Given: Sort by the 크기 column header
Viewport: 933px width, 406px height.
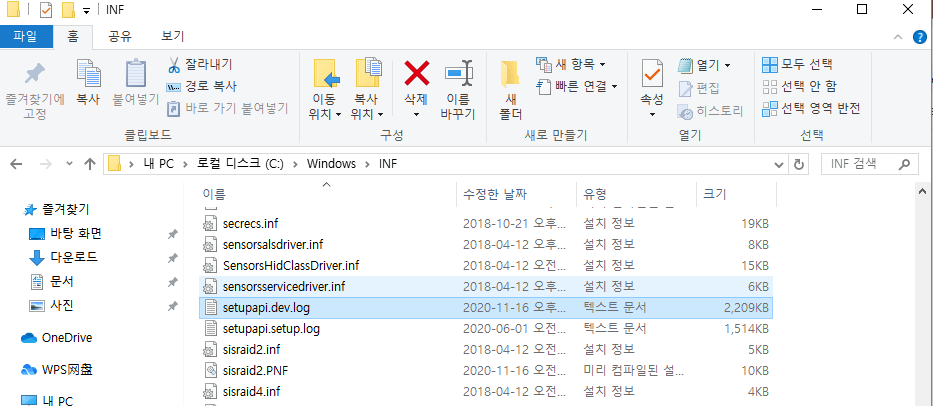Looking at the screenshot, I should pyautogui.click(x=736, y=194).
